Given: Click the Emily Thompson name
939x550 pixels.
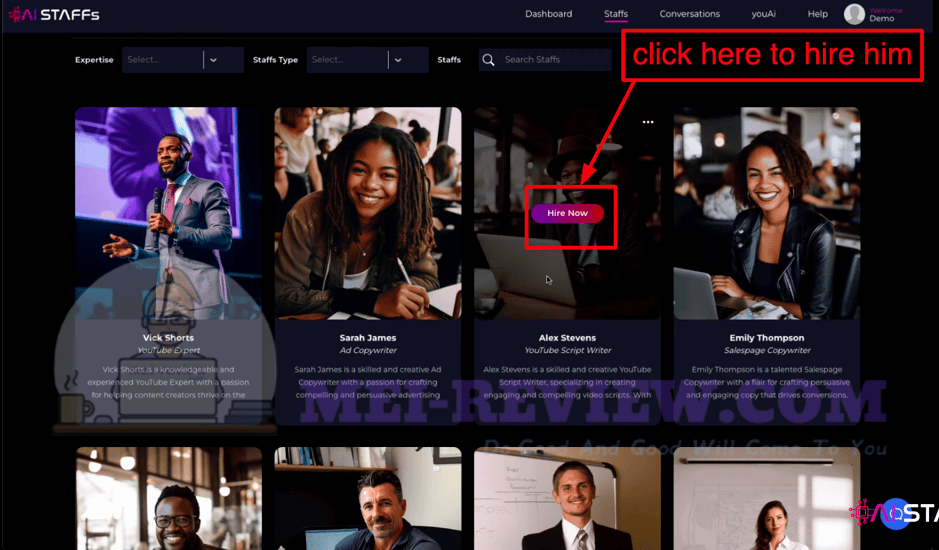Looking at the screenshot, I should coord(767,338).
